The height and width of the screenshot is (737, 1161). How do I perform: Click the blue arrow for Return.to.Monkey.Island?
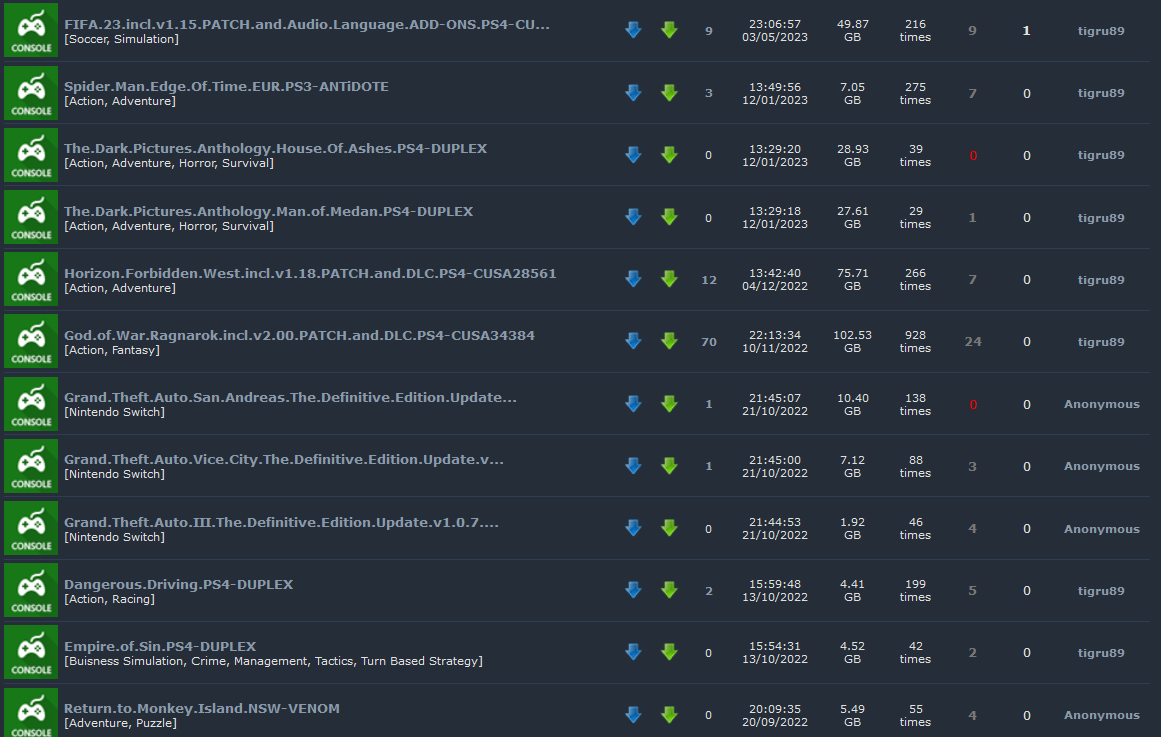click(633, 714)
